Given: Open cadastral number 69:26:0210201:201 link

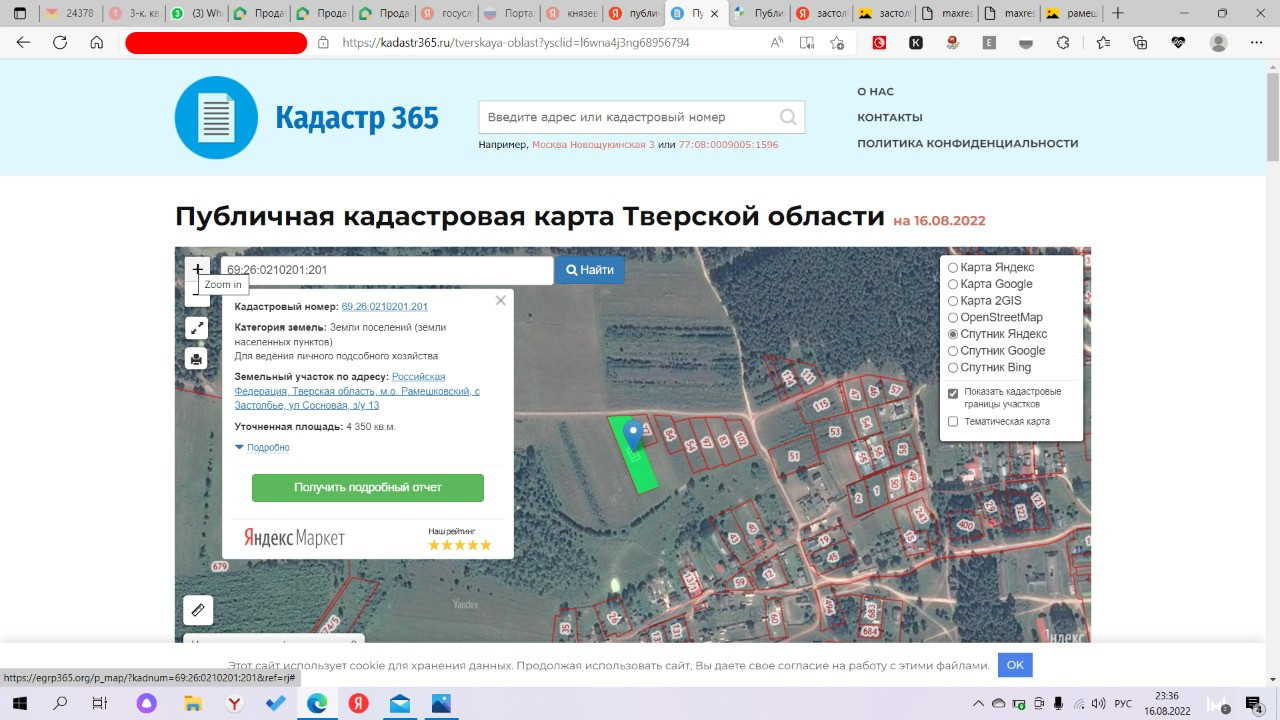Looking at the screenshot, I should [x=384, y=307].
